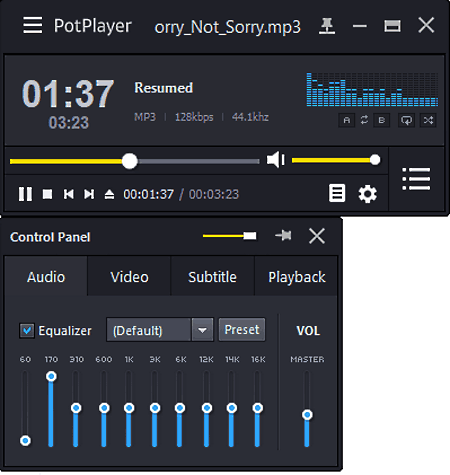The height and width of the screenshot is (475, 450).
Task: Adjust the 60 Hz equalizer band
Action: tap(25, 409)
